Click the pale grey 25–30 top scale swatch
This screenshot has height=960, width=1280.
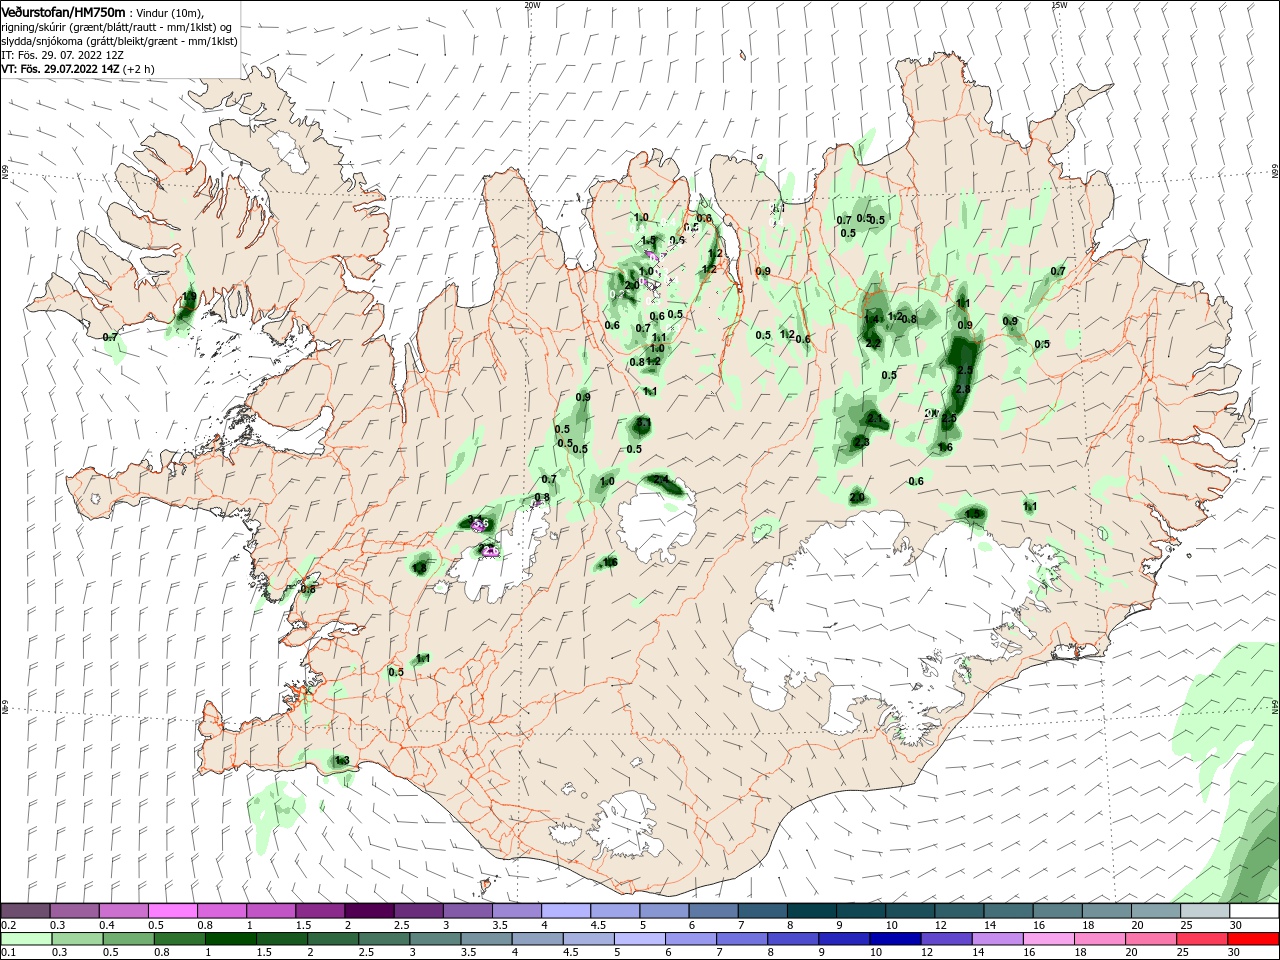[x=1205, y=911]
